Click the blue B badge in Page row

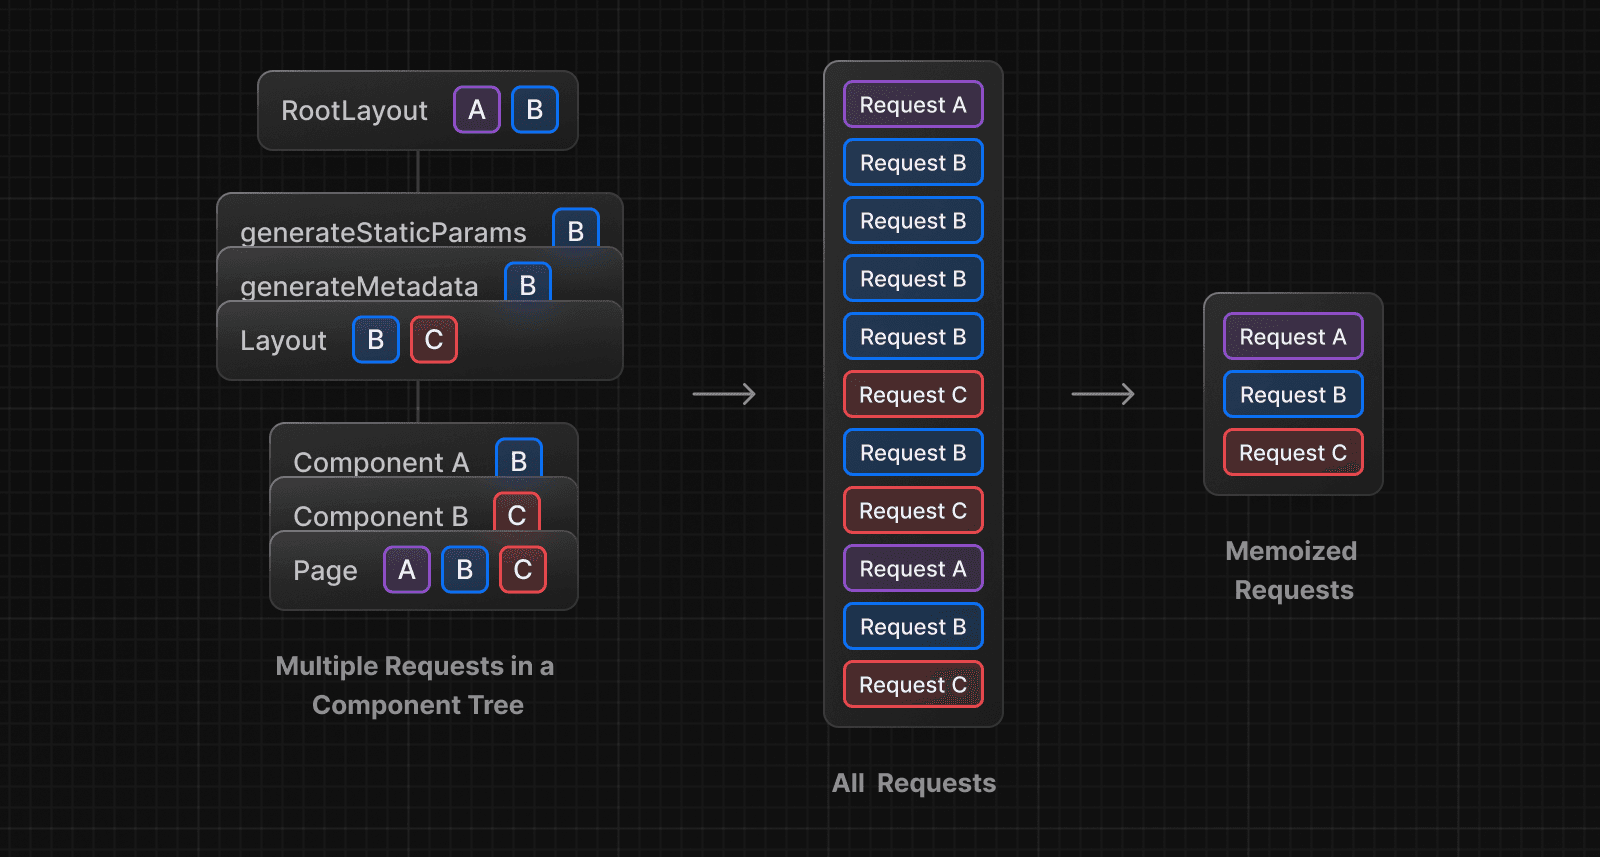click(464, 570)
